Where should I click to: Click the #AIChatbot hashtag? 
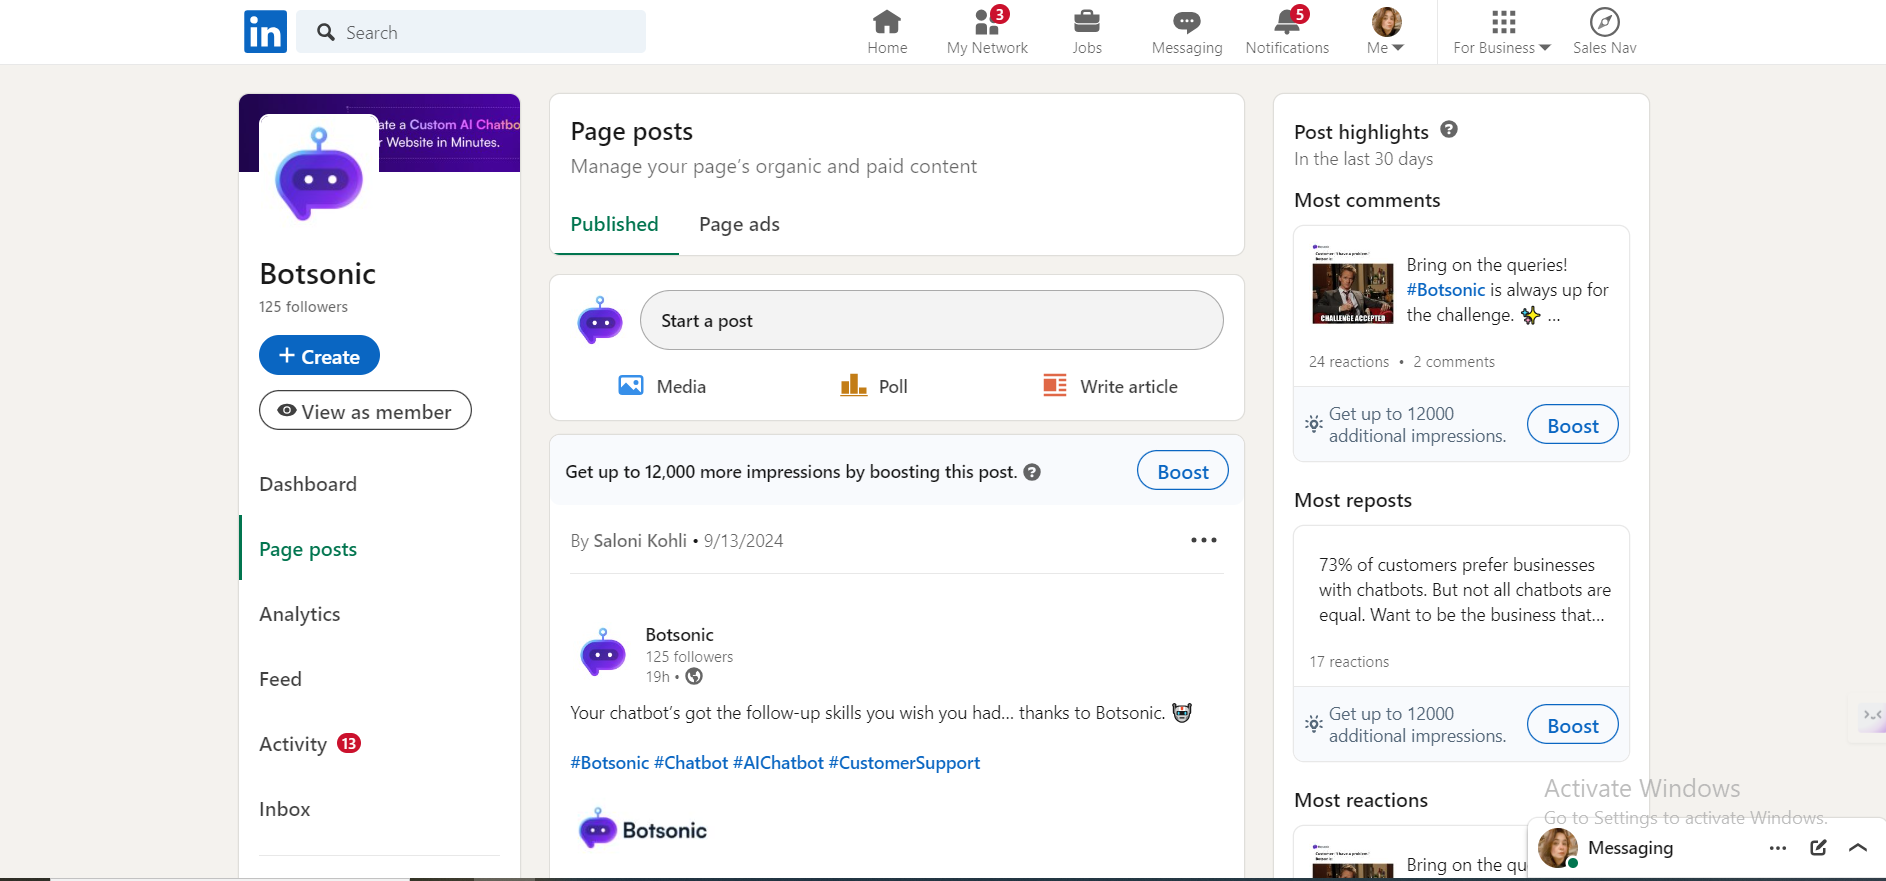click(778, 763)
